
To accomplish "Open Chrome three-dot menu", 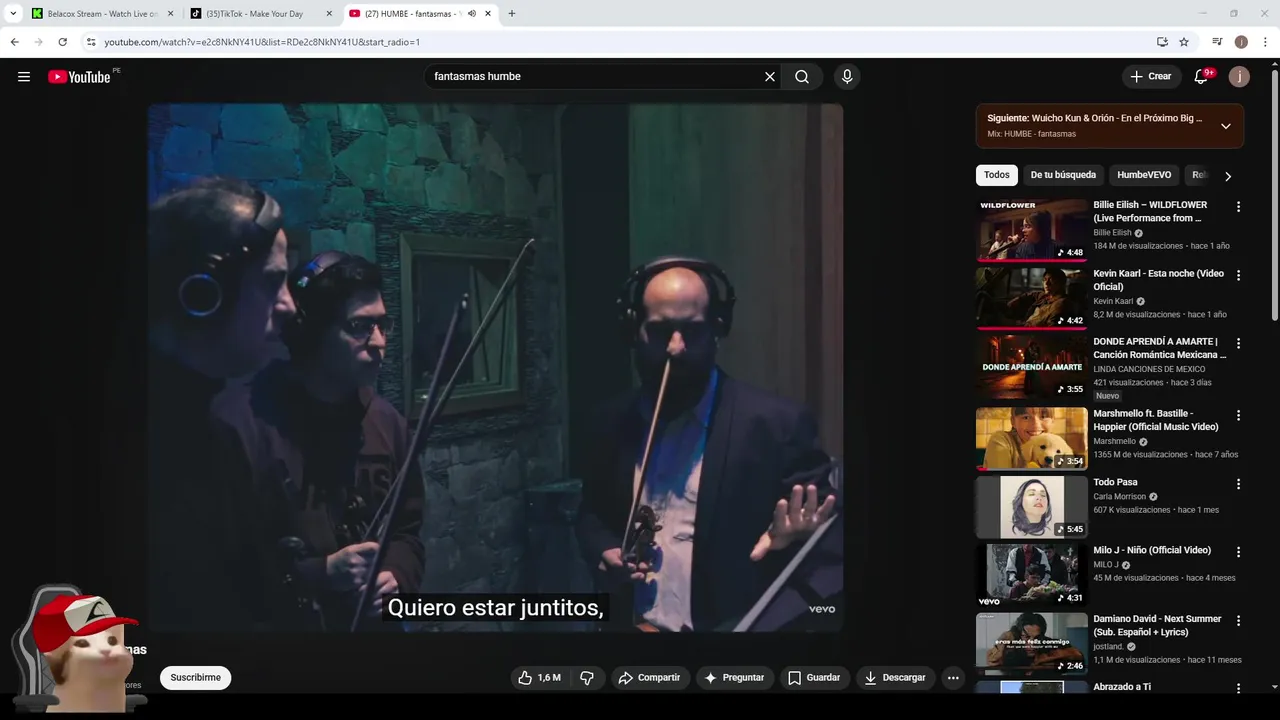I will click(x=1266, y=42).
